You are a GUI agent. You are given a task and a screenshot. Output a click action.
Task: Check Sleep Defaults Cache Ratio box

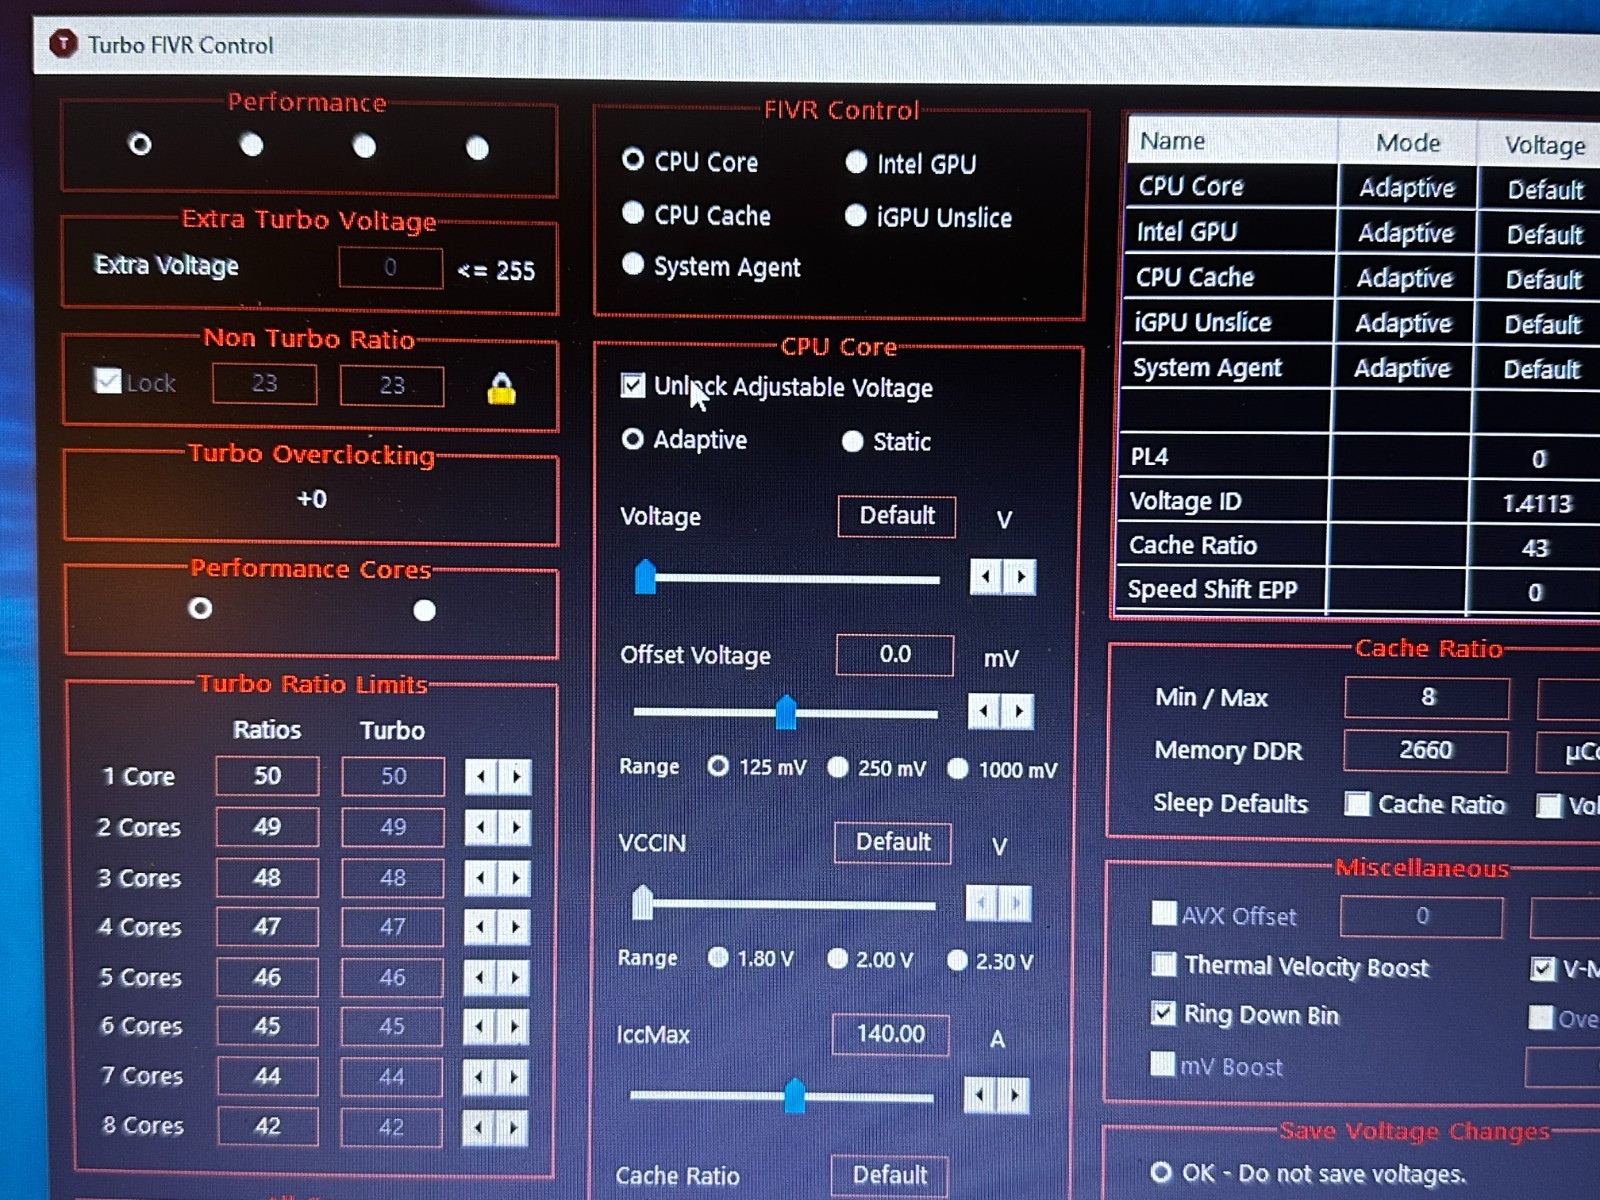[1357, 803]
